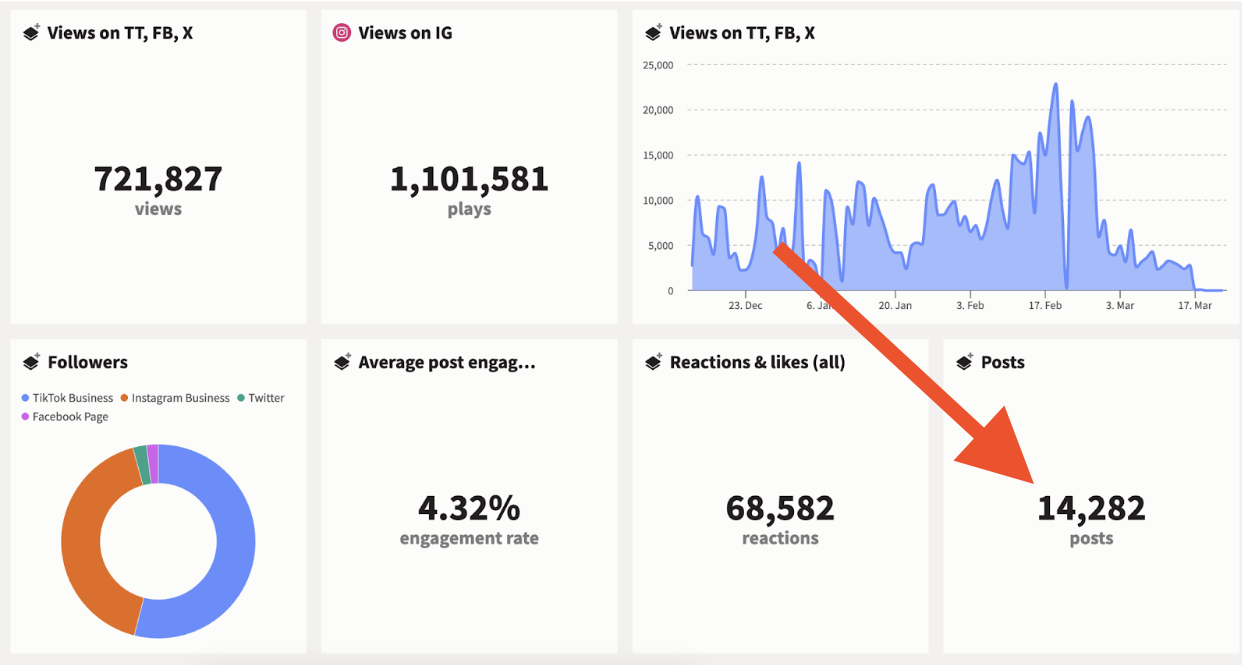
Task: Click the green Twitter legend dot
Action: point(242,398)
